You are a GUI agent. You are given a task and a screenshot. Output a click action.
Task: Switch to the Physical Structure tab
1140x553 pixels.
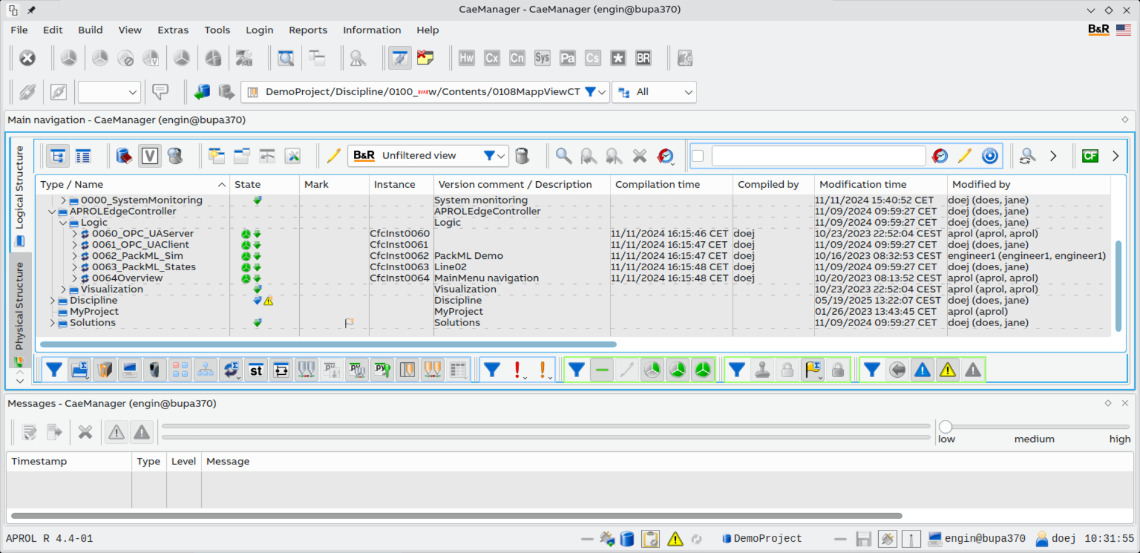19,306
